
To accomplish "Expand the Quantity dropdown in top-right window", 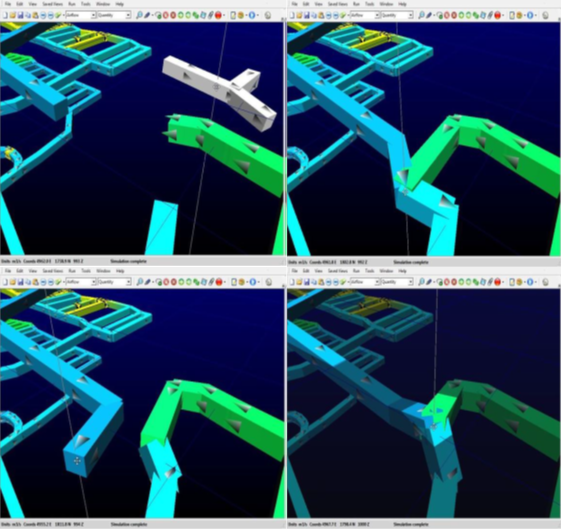I will (x=397, y=15).
